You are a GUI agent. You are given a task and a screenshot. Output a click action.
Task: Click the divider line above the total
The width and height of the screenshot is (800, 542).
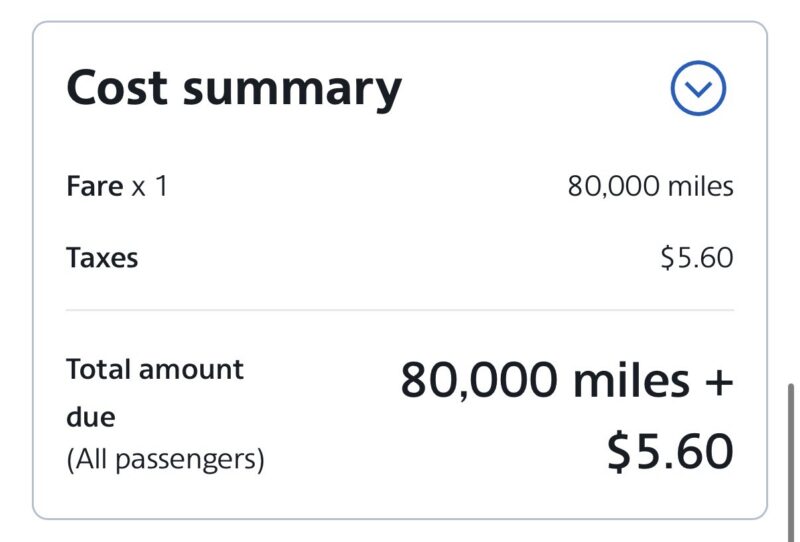[x=400, y=310]
